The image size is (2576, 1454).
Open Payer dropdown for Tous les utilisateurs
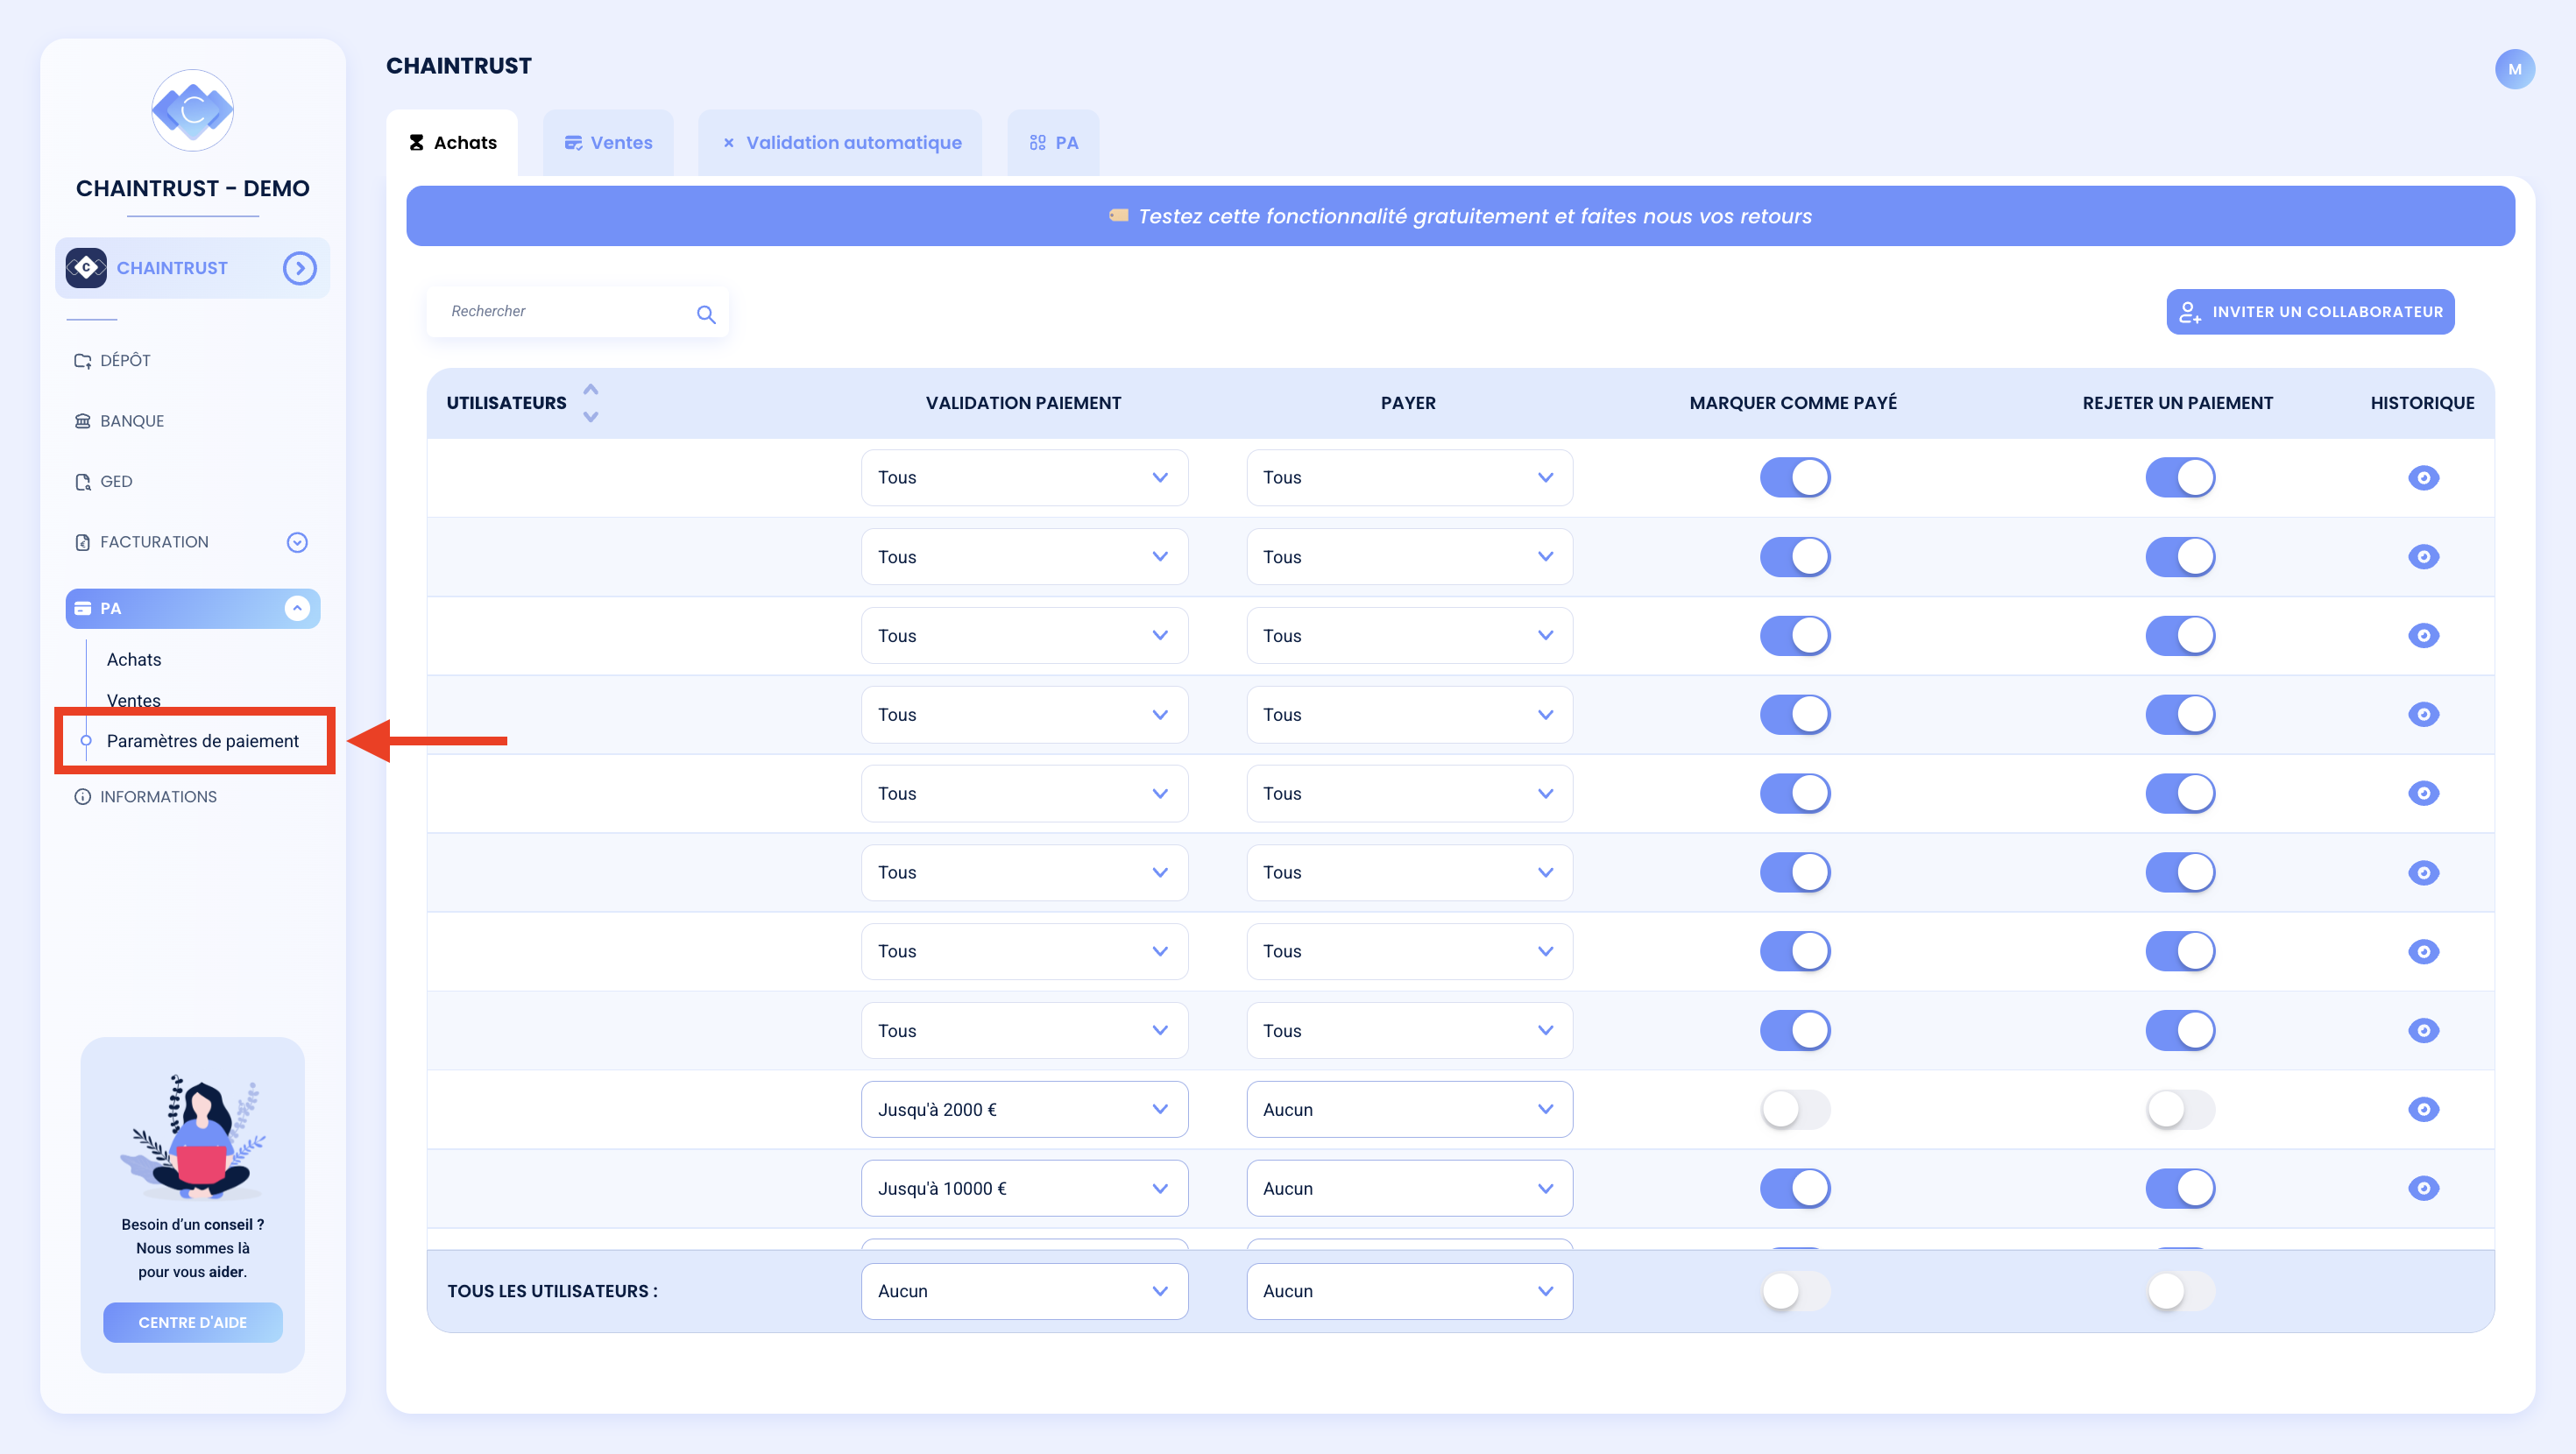click(1409, 1291)
